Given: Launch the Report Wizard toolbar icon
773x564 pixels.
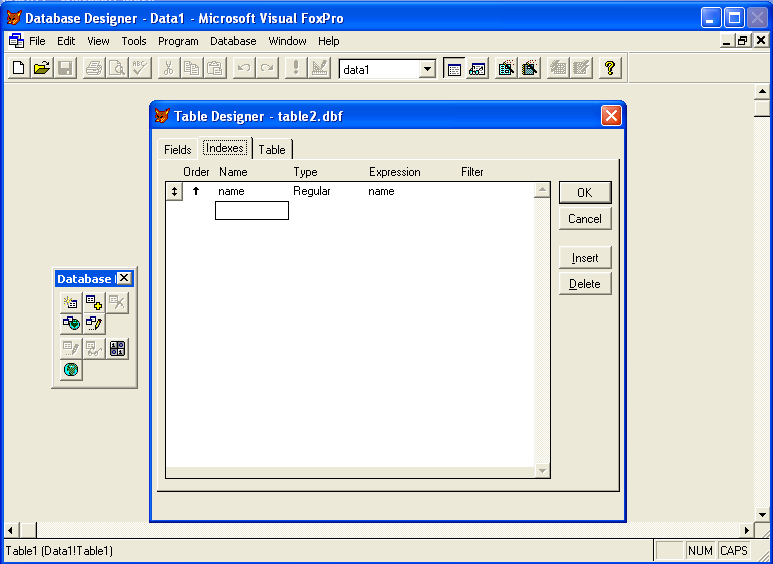Looking at the screenshot, I should point(529,68).
